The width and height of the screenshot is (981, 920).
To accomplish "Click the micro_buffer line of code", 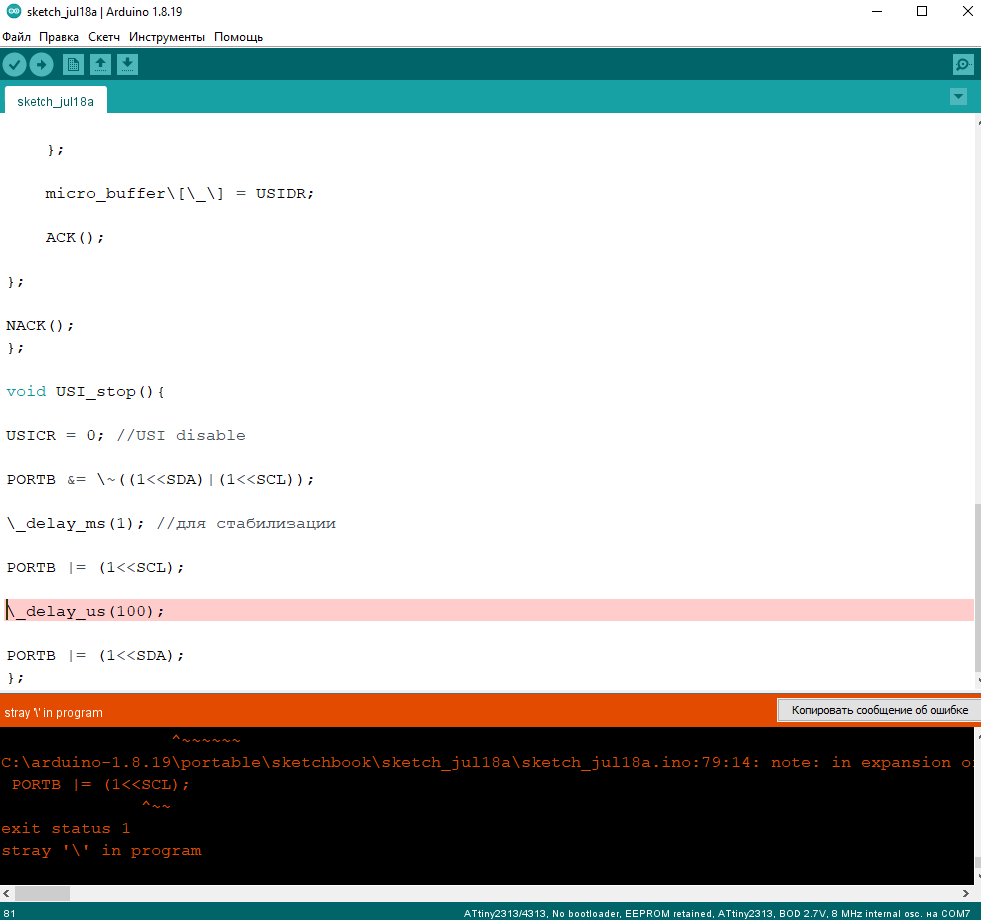I will (x=179, y=193).
